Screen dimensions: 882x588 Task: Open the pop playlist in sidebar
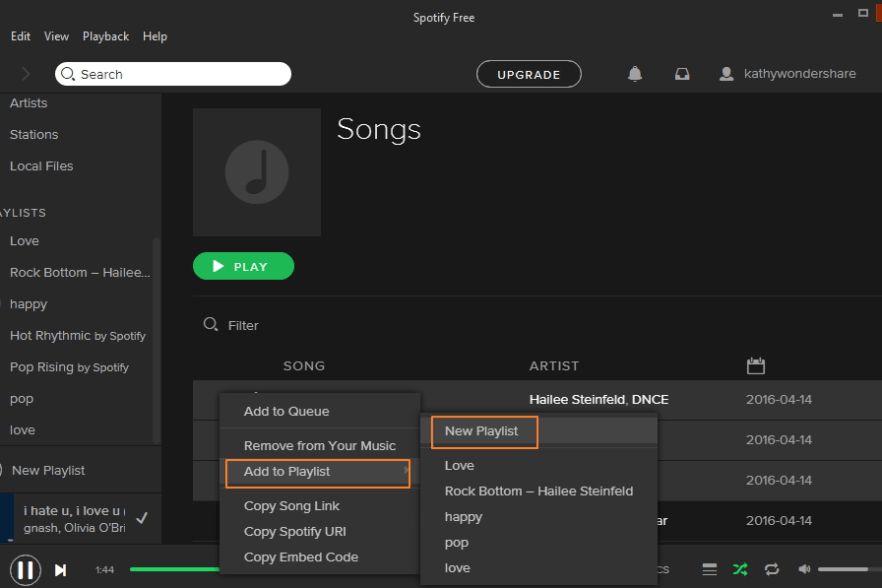[21, 399]
